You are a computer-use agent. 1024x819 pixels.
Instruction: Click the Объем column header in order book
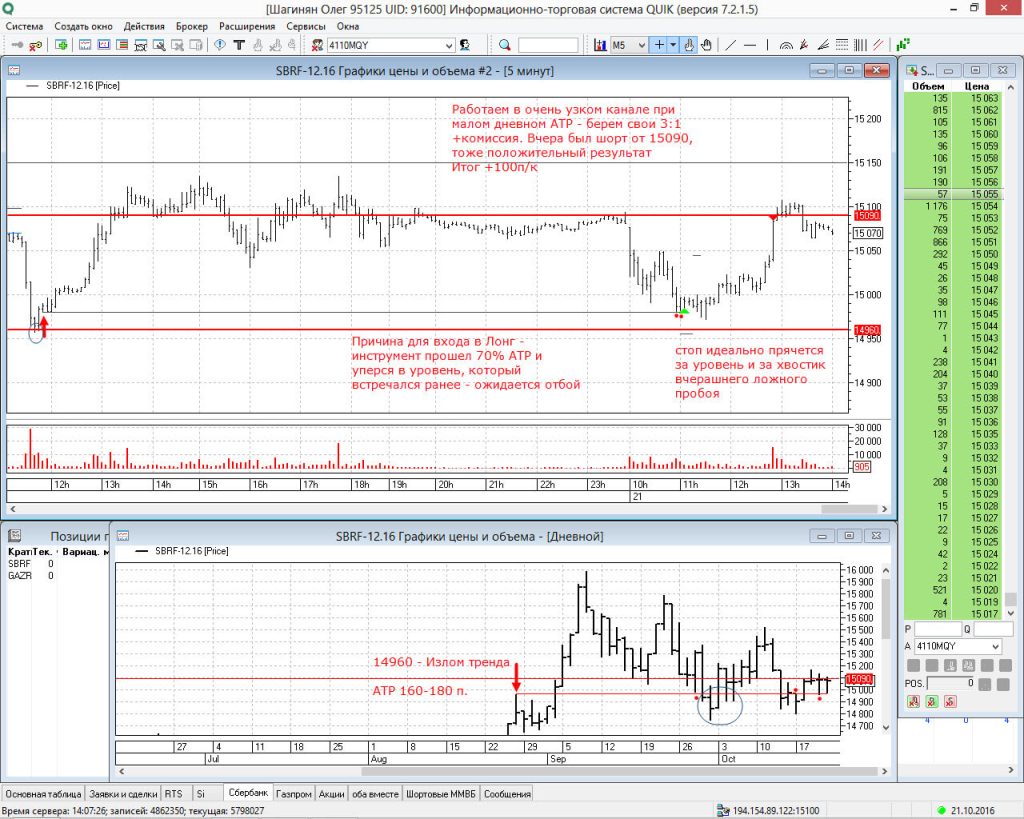tap(928, 86)
